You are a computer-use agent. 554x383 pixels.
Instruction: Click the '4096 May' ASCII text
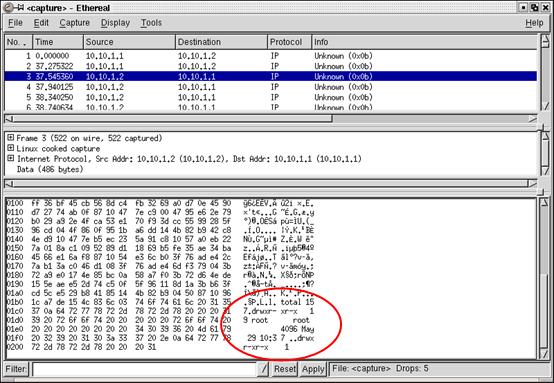(297, 329)
